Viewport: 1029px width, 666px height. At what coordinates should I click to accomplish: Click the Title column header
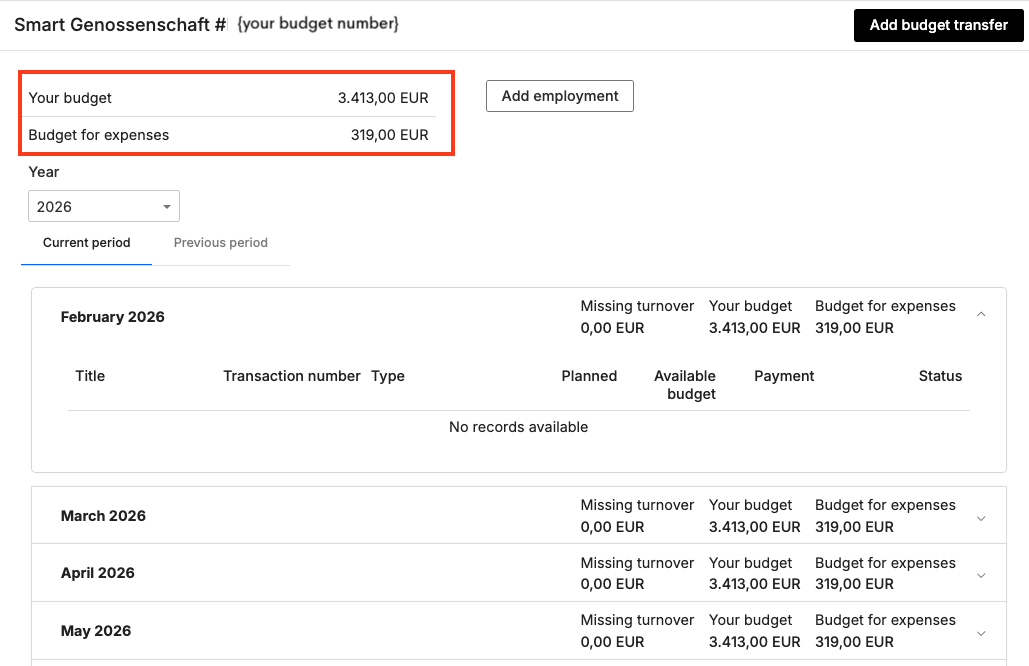click(x=90, y=377)
